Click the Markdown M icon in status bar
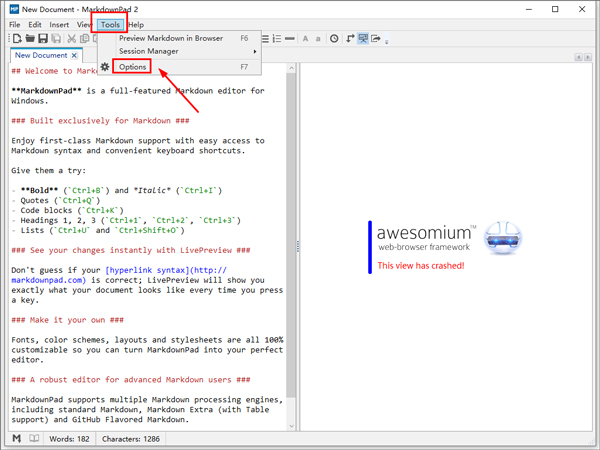 click(x=17, y=438)
